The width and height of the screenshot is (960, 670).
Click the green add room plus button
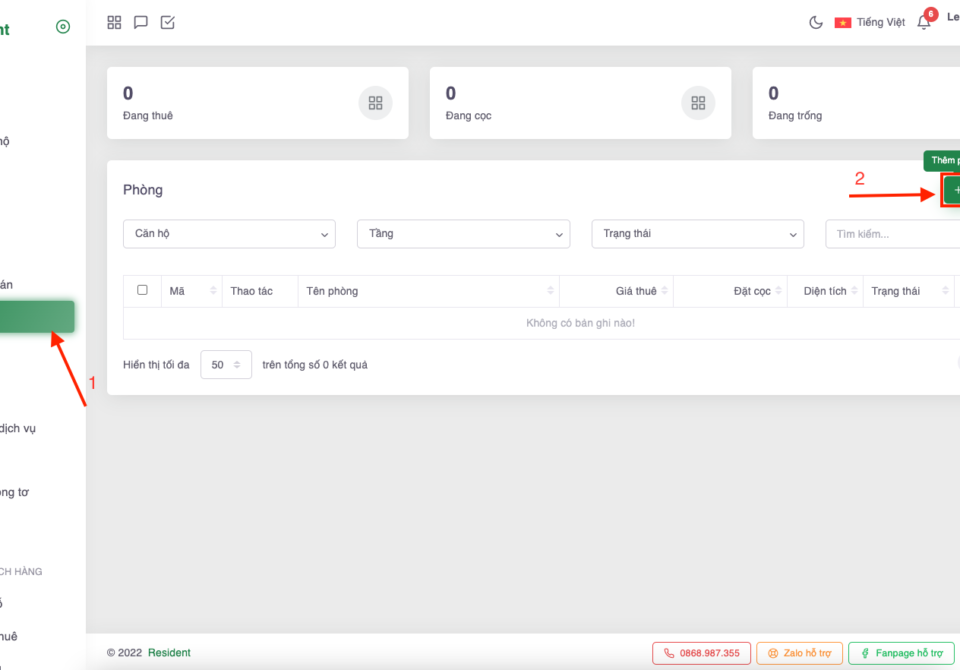click(952, 189)
